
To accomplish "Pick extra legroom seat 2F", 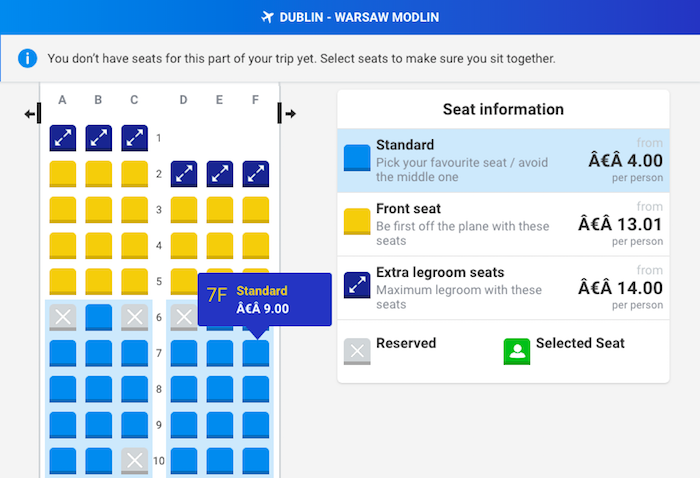I will (256, 174).
